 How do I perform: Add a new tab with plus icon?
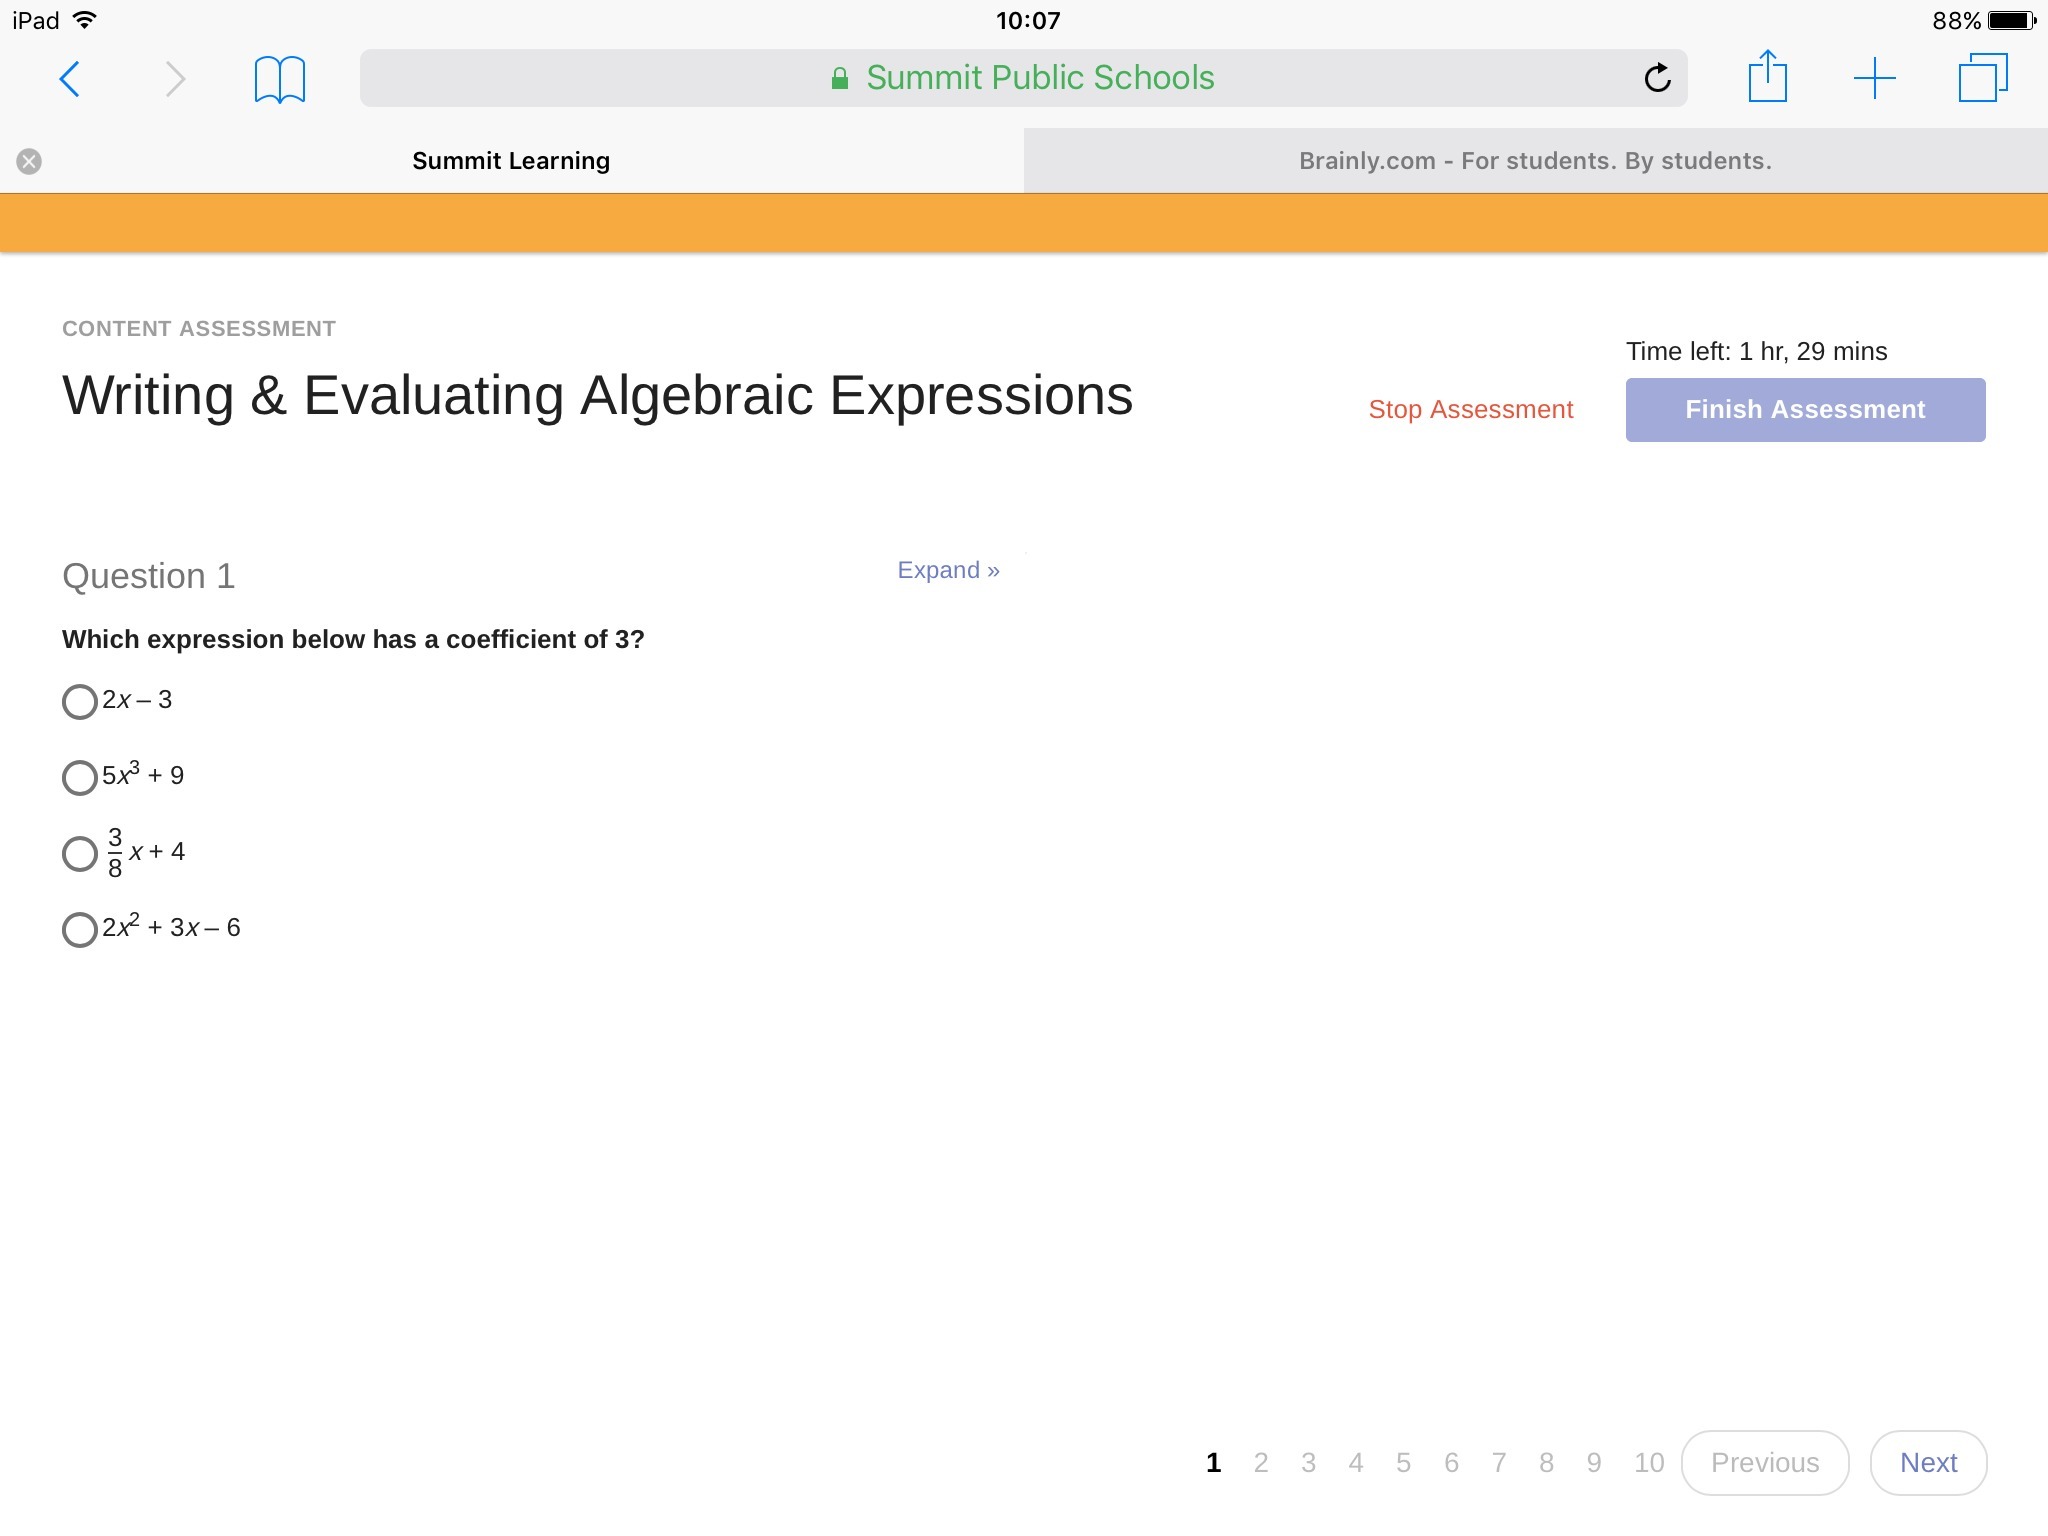click(x=1874, y=78)
